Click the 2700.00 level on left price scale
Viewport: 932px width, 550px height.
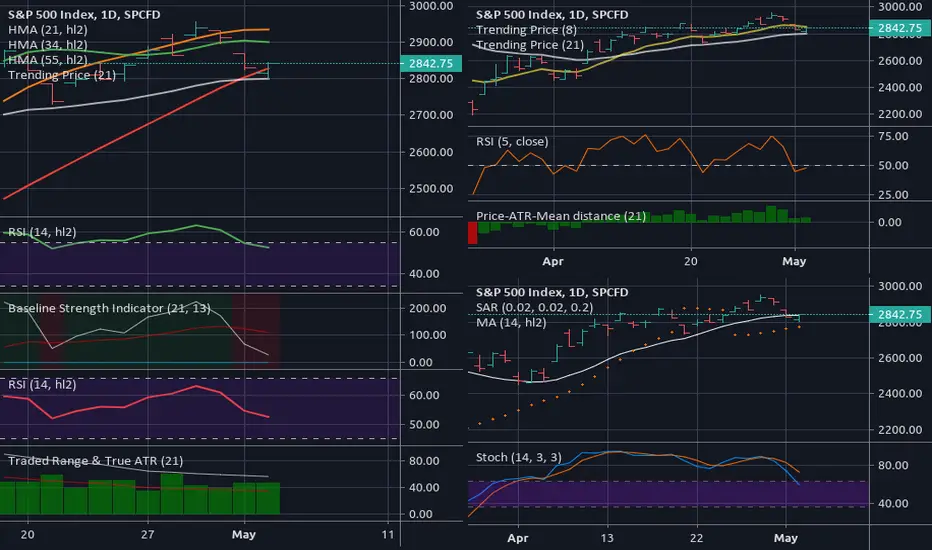pyautogui.click(x=431, y=115)
